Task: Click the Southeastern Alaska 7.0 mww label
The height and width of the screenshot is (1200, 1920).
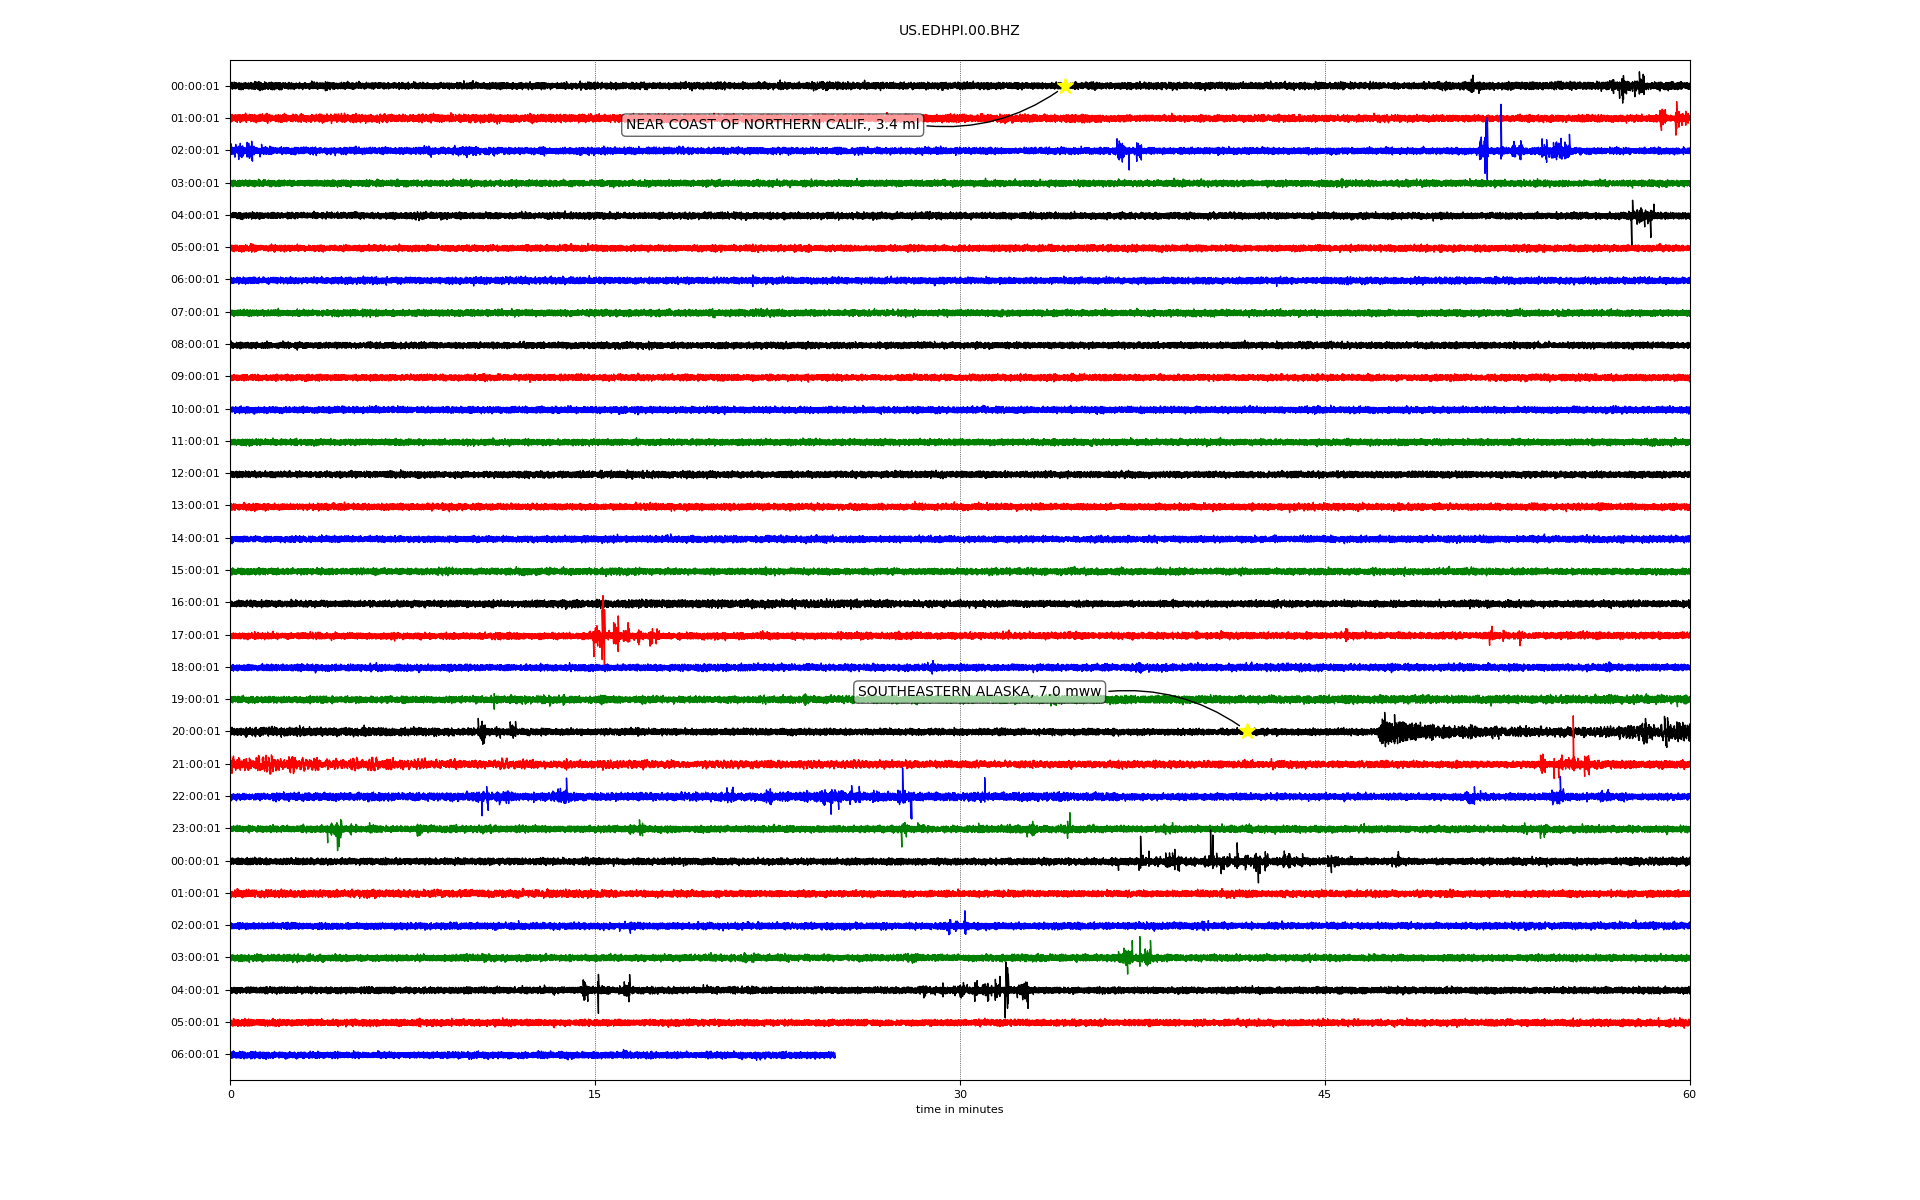Action: 979,692
